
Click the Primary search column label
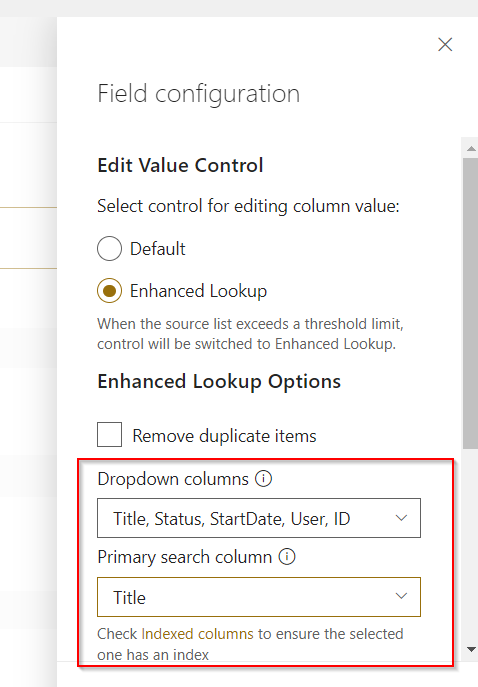[x=184, y=557]
